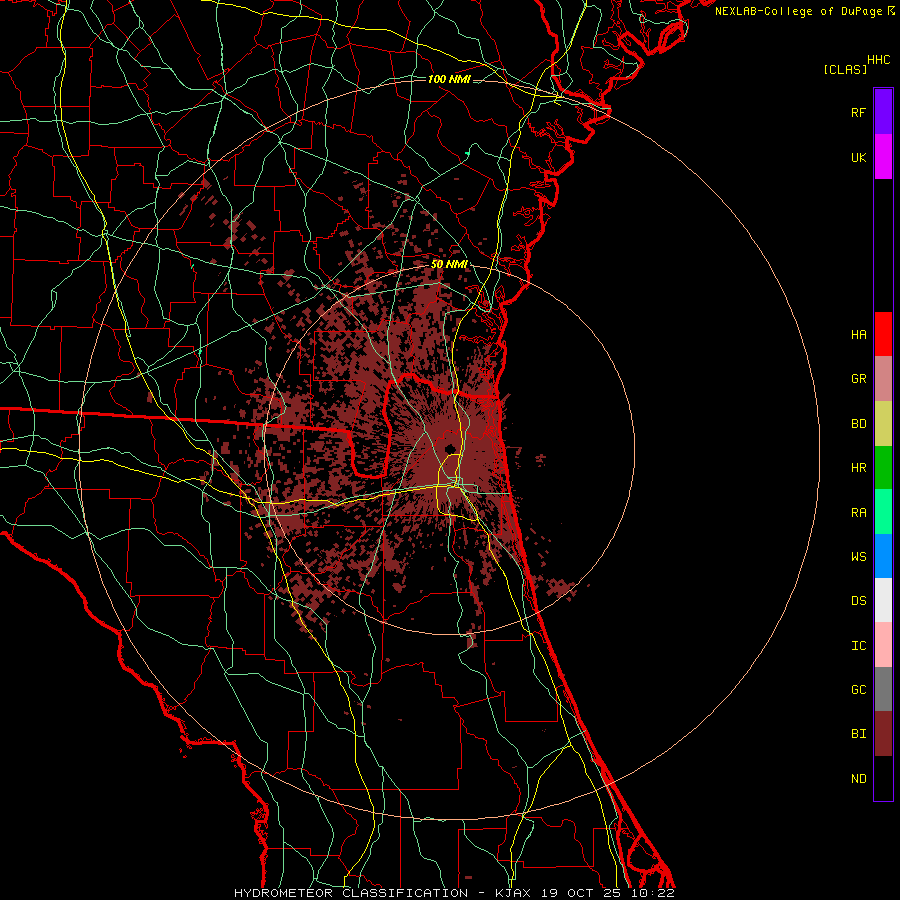The height and width of the screenshot is (900, 900).
Task: Click the 'GC' legend label
Action: click(x=858, y=689)
